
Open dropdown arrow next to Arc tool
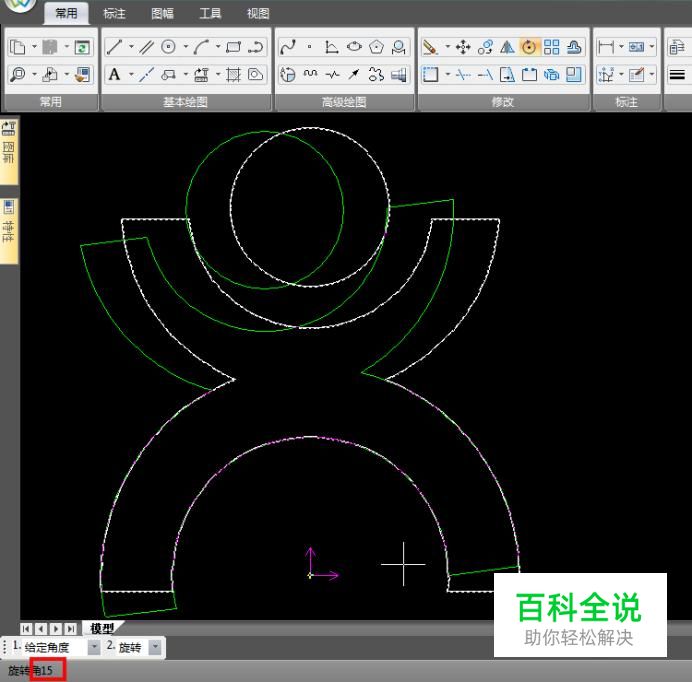tap(218, 46)
